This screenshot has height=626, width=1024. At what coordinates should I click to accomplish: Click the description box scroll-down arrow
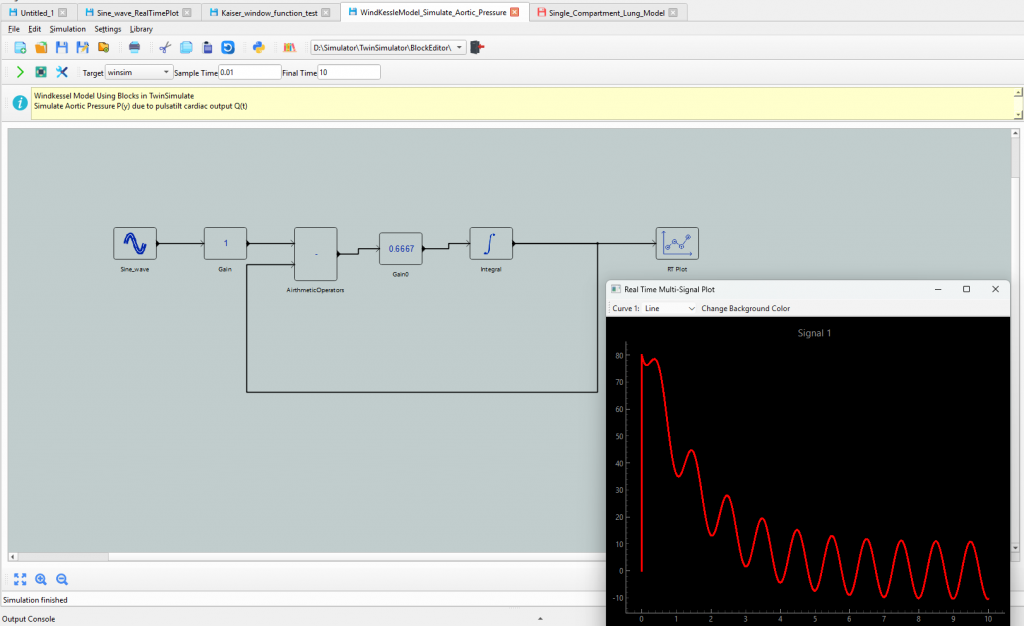(x=1017, y=115)
